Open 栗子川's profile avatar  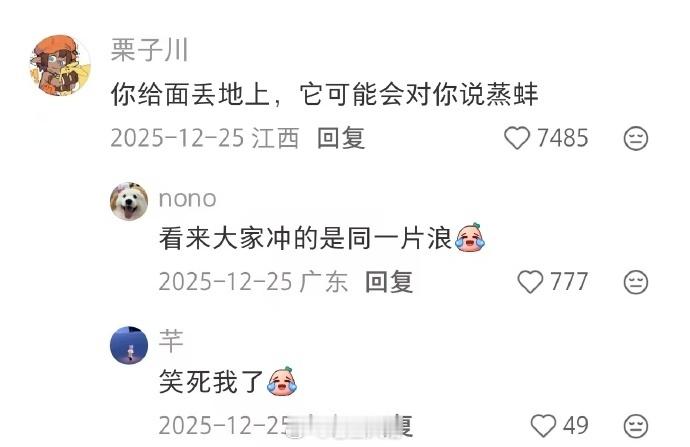tap(60, 66)
